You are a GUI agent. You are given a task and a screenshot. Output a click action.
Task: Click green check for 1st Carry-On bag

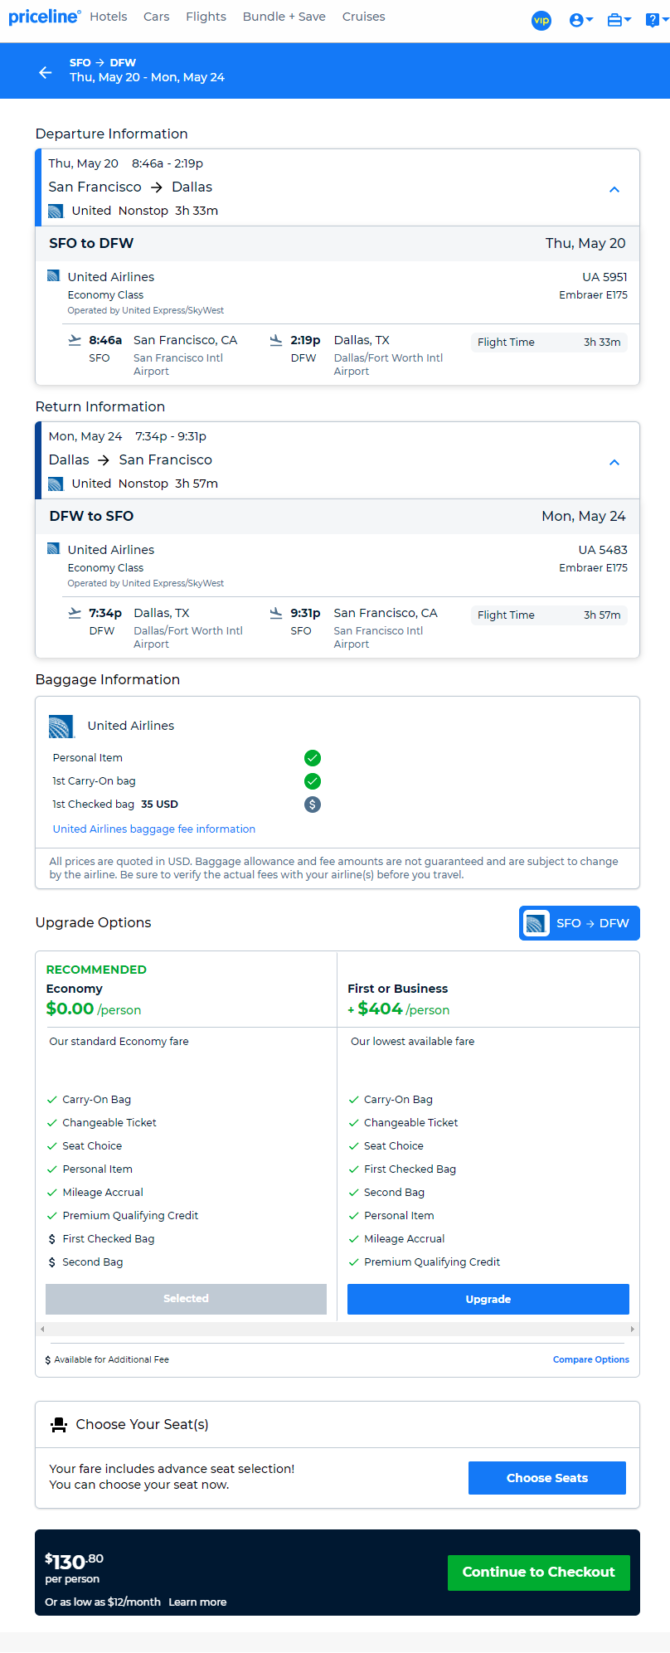pos(312,781)
